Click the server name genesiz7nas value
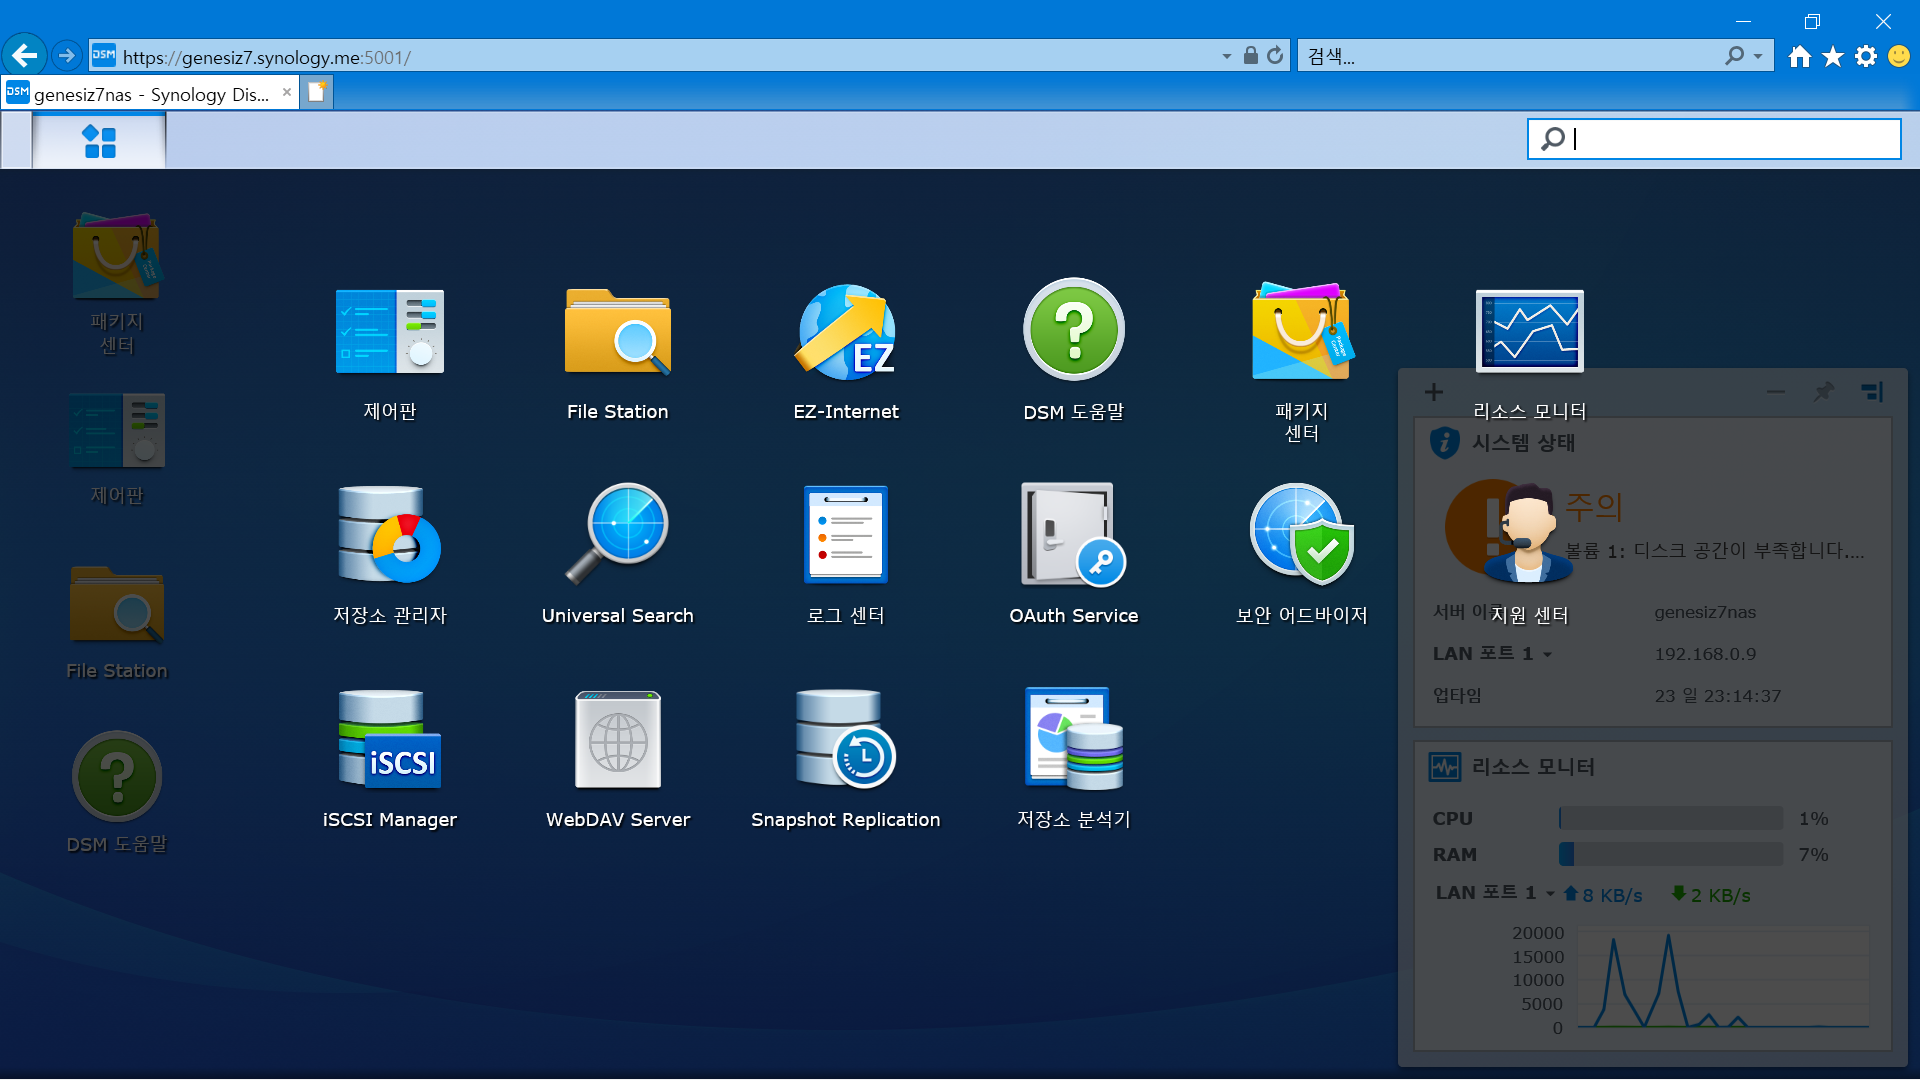Viewport: 1920px width, 1080px height. [x=1705, y=612]
